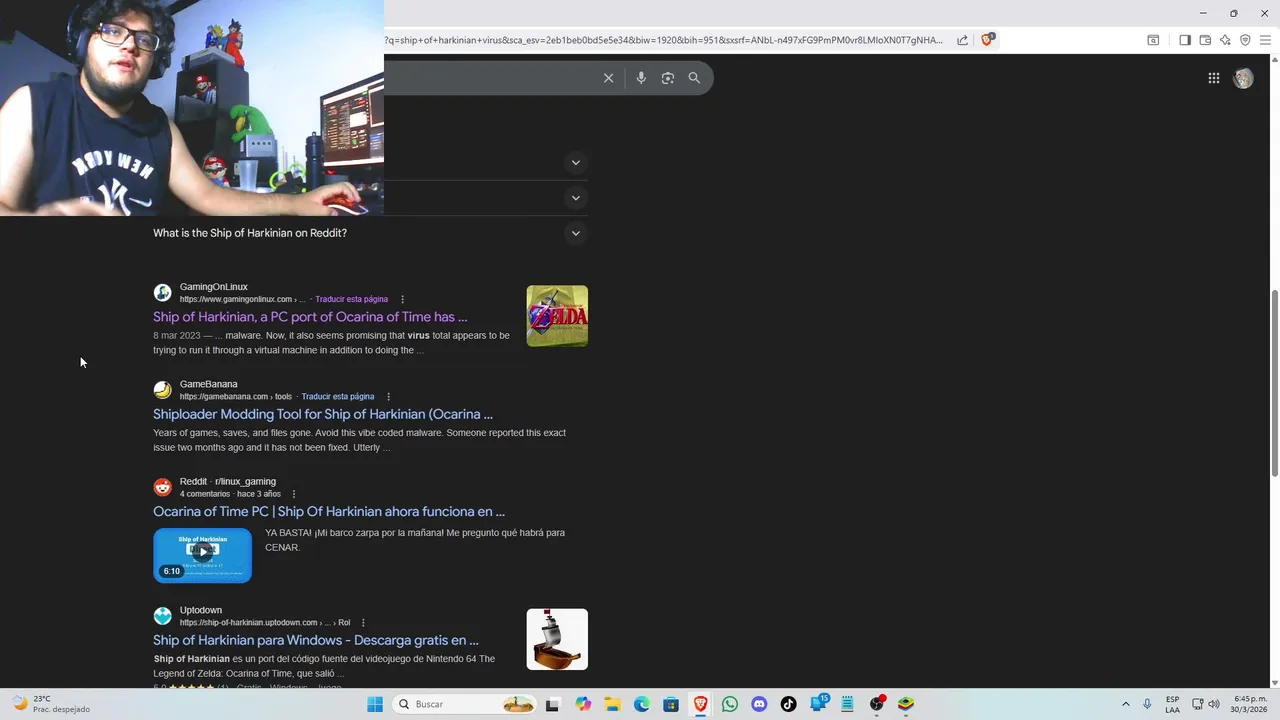This screenshot has width=1280, height=720.
Task: Open the Brave Wallet icon
Action: (x=1205, y=40)
